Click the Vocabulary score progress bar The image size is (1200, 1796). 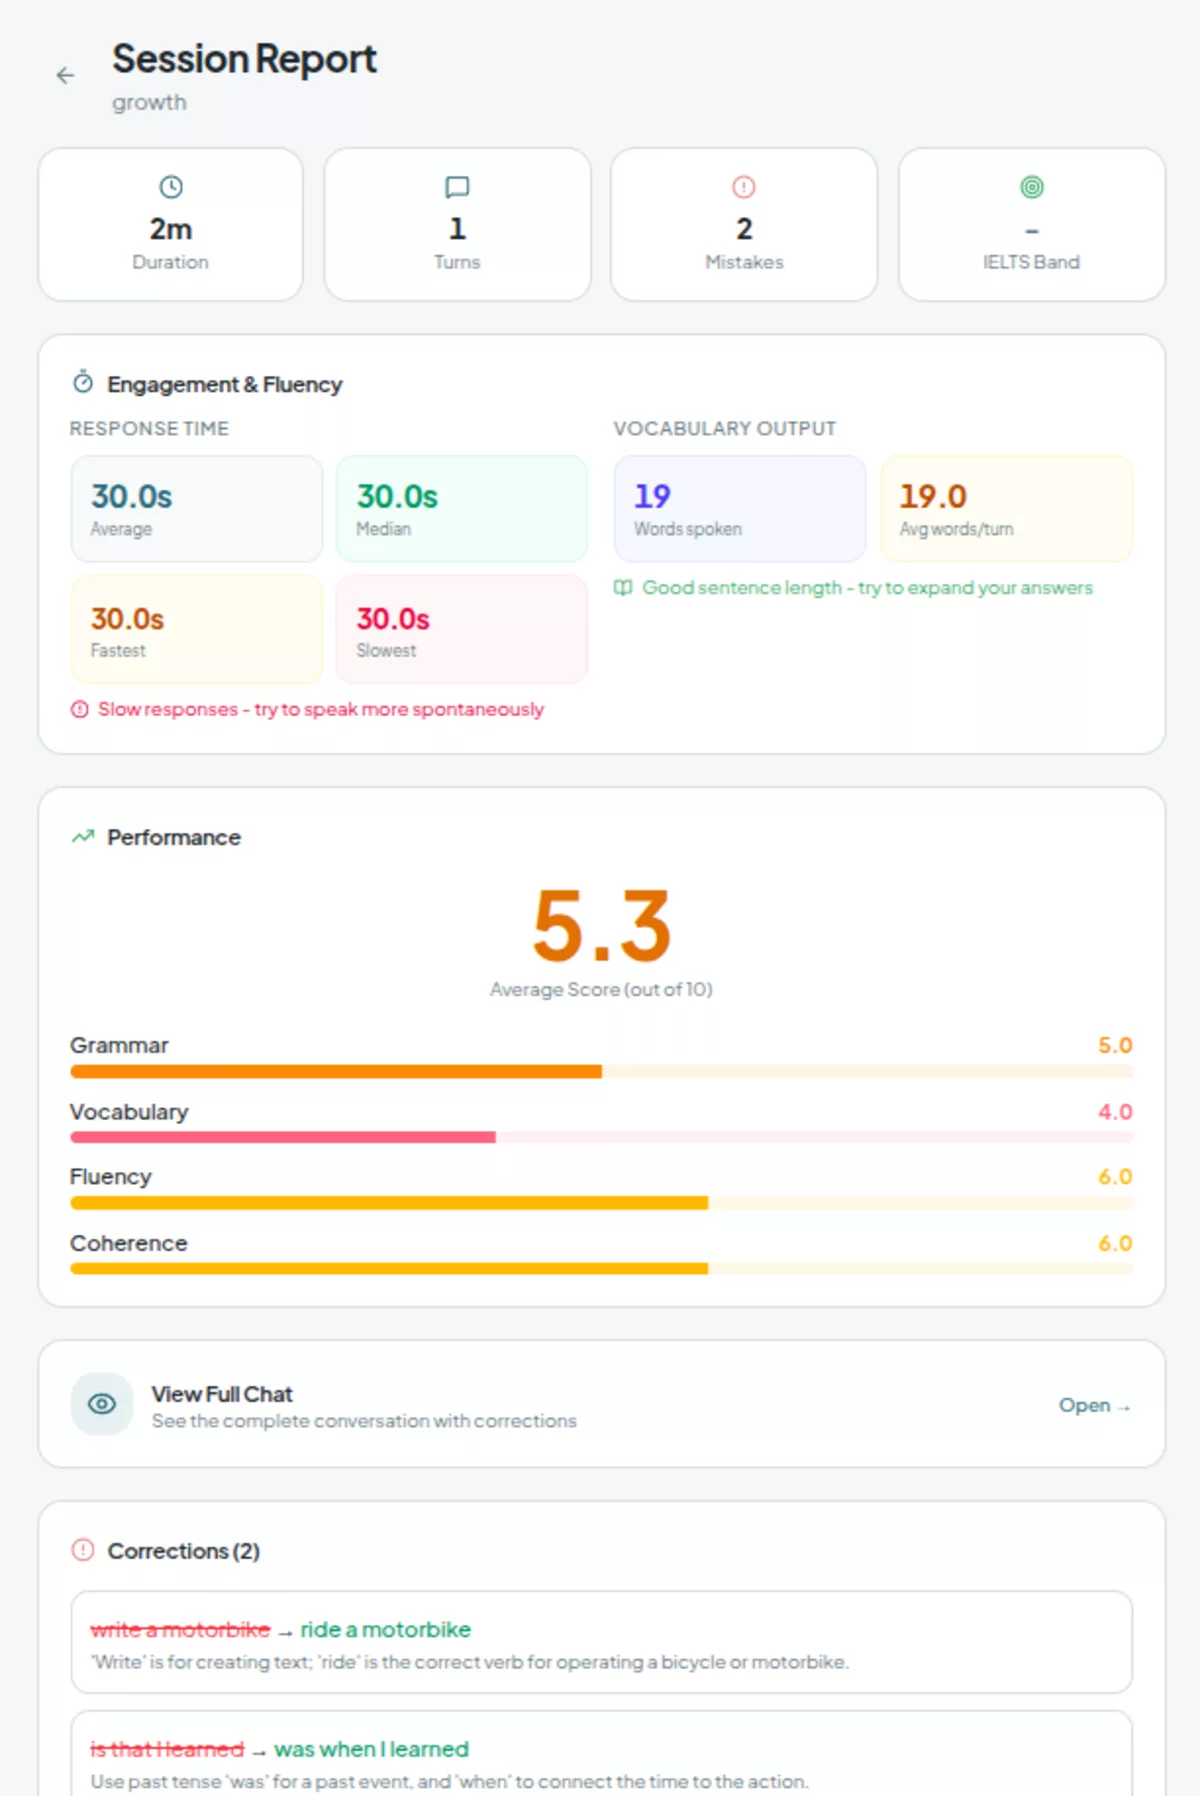(x=601, y=1137)
